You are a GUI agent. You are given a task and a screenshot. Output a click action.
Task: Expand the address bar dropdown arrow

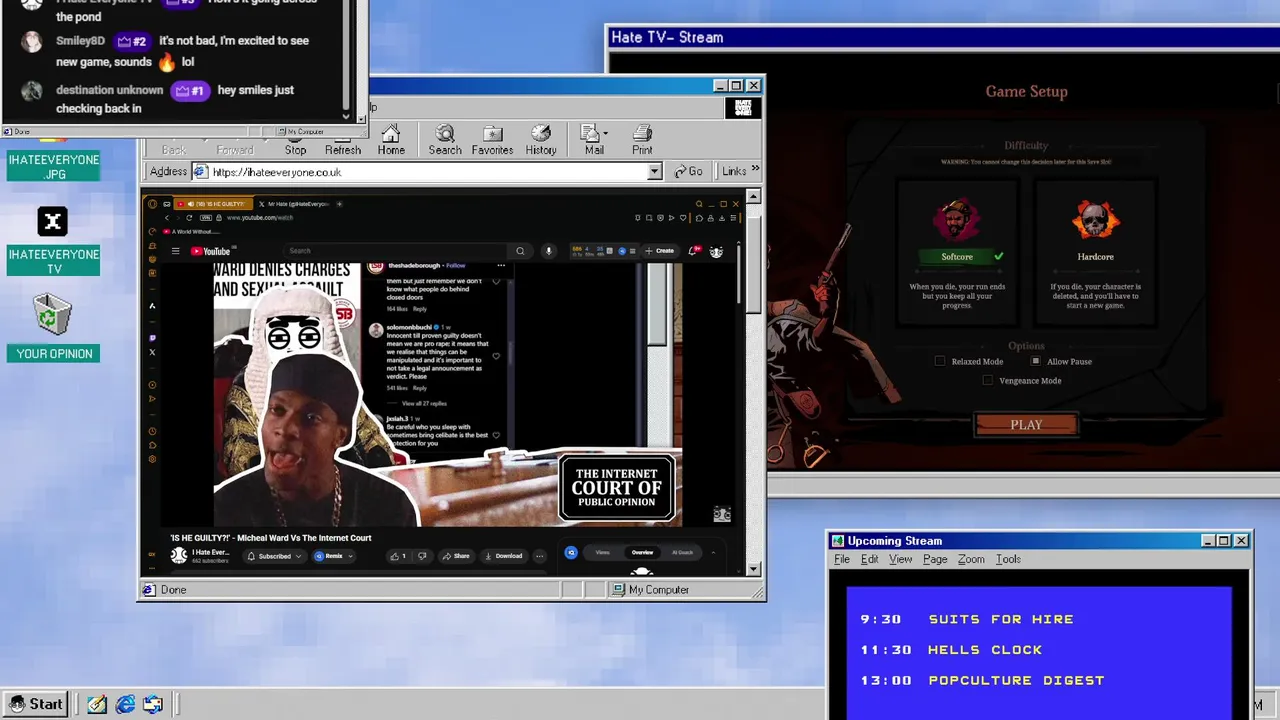654,172
